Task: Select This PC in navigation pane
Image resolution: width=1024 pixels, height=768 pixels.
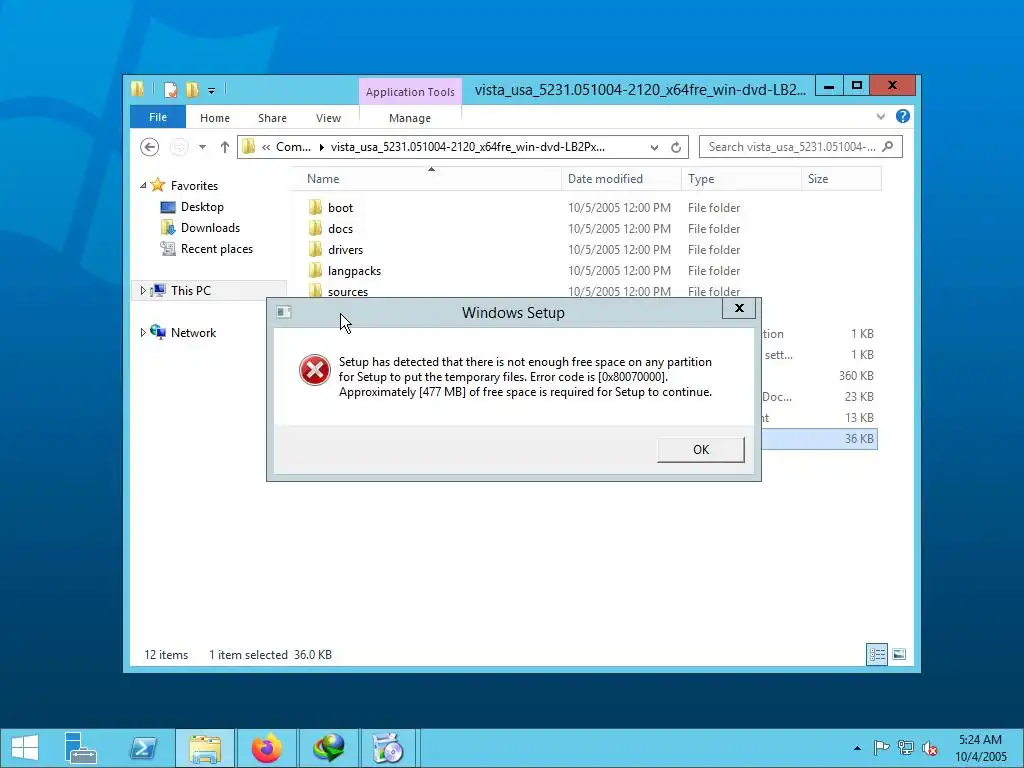Action: pos(191,291)
